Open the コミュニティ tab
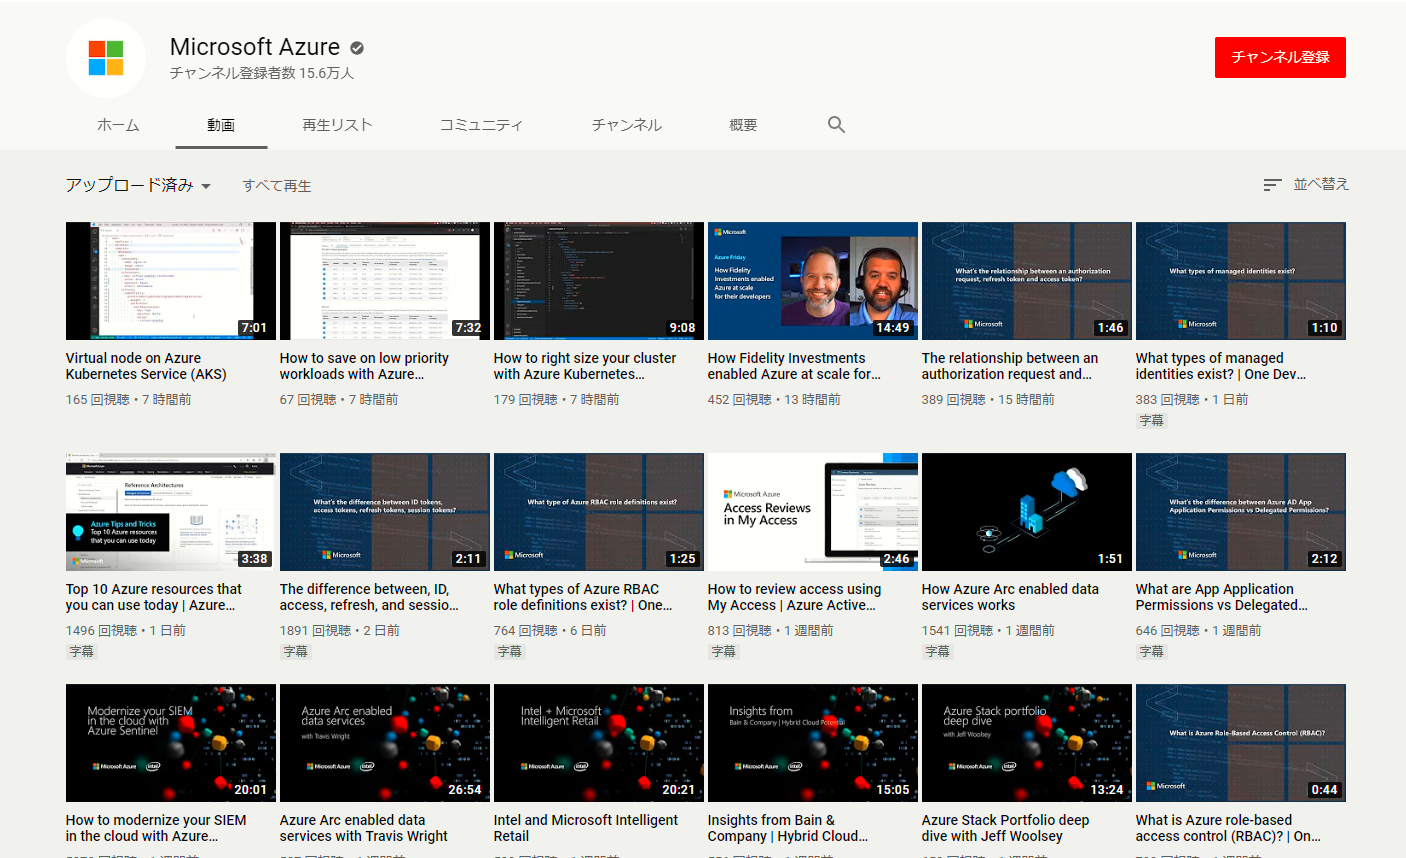 point(481,125)
